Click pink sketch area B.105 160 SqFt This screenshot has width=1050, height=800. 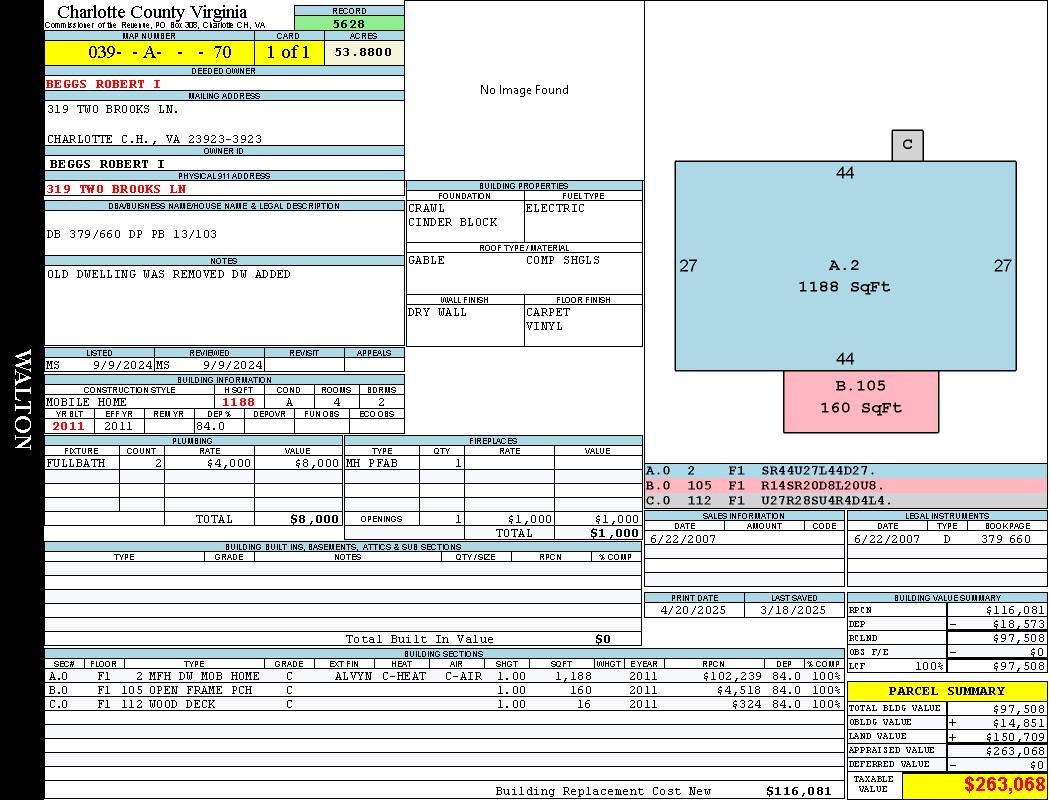(x=861, y=402)
